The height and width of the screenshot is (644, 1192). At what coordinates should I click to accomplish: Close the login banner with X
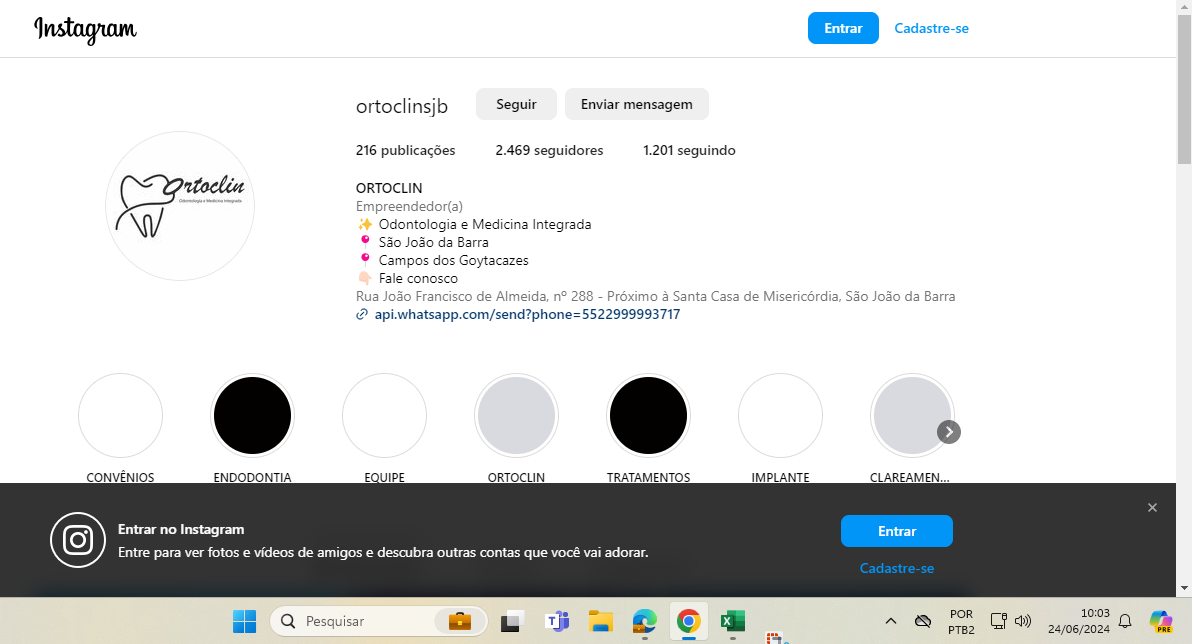[x=1152, y=507]
